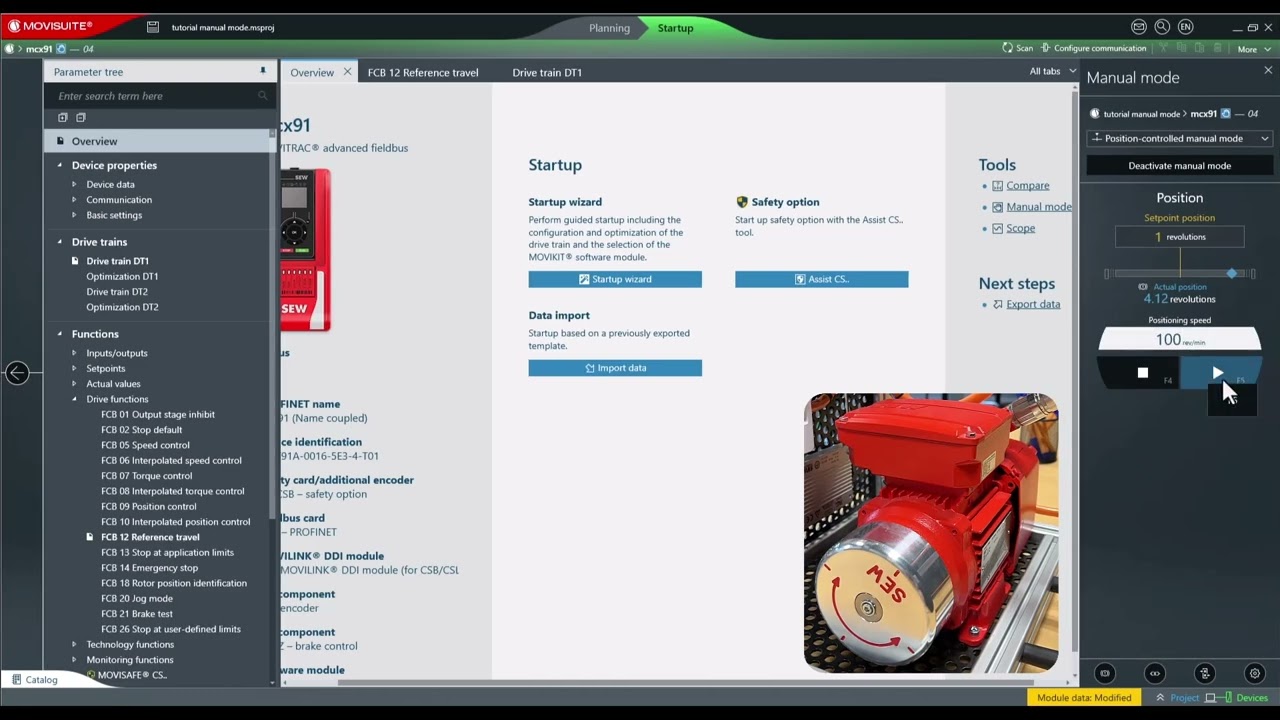Screen dimensions: 1280x720
Task: Open the All tabs dropdown
Action: point(1053,71)
